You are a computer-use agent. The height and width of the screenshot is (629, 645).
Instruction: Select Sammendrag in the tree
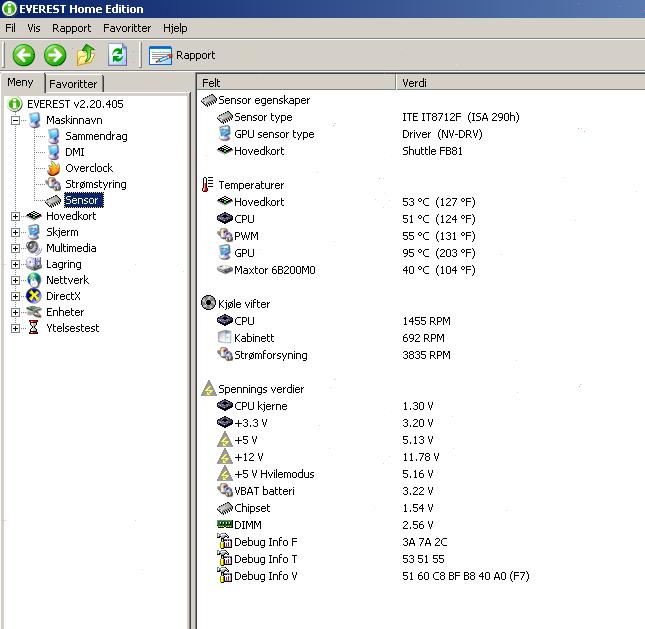[96, 136]
